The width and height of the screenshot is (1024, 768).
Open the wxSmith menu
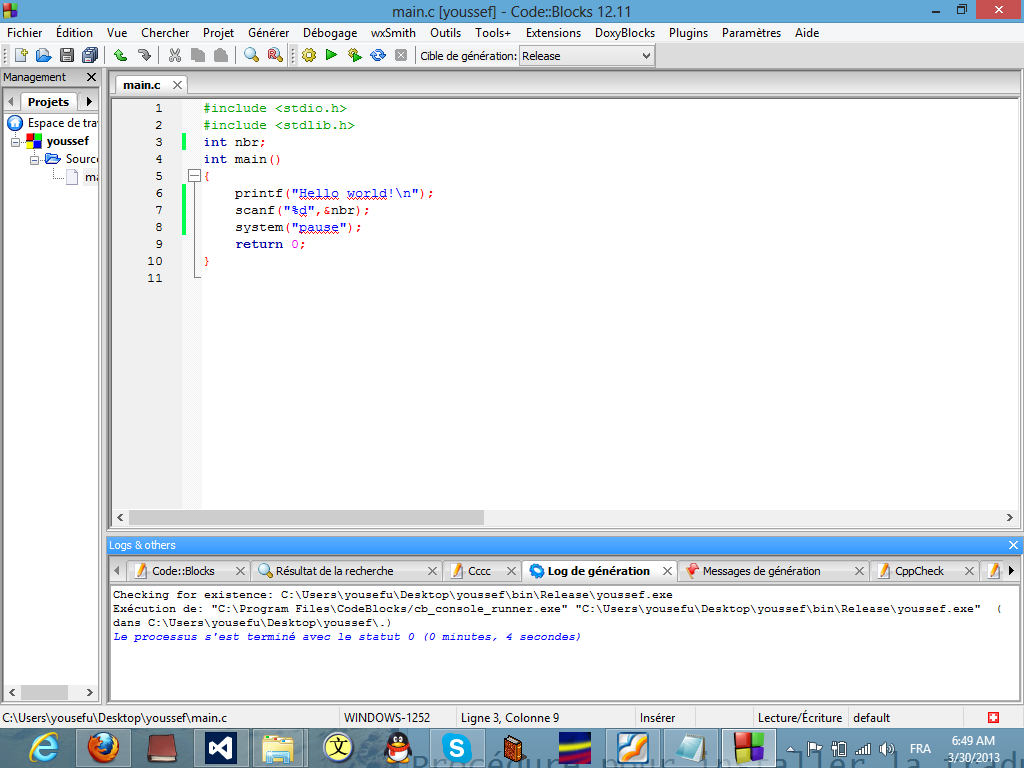click(393, 33)
